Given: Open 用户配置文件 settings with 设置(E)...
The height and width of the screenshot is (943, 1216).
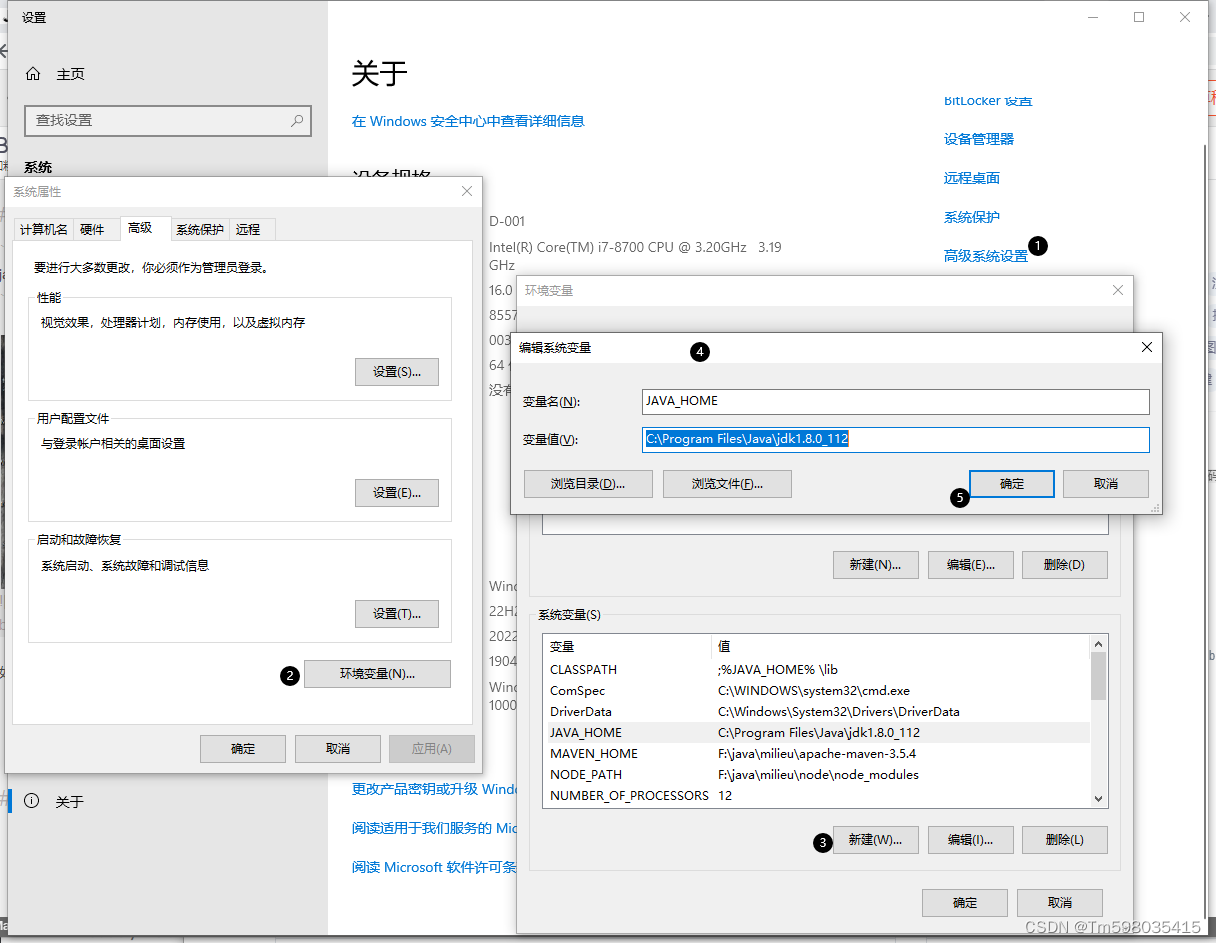Looking at the screenshot, I should (x=397, y=492).
